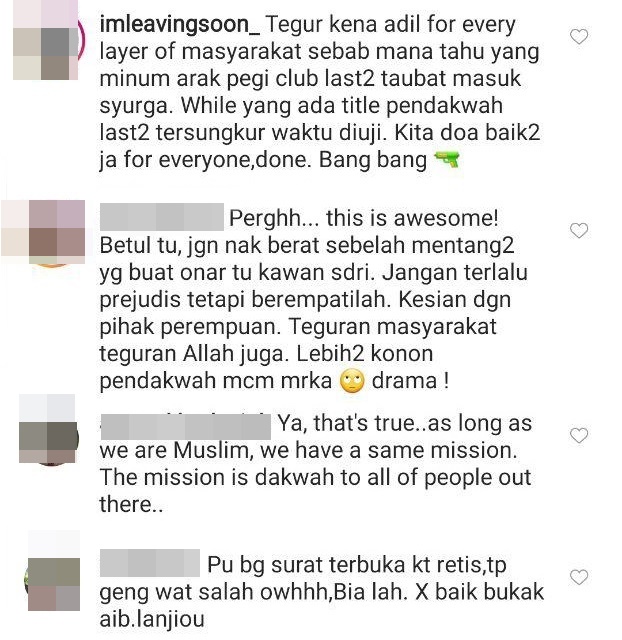This screenshot has width=622, height=640.
Task: Tap heart beside "Perghh... this is awesome!" comment
Action: [578, 231]
